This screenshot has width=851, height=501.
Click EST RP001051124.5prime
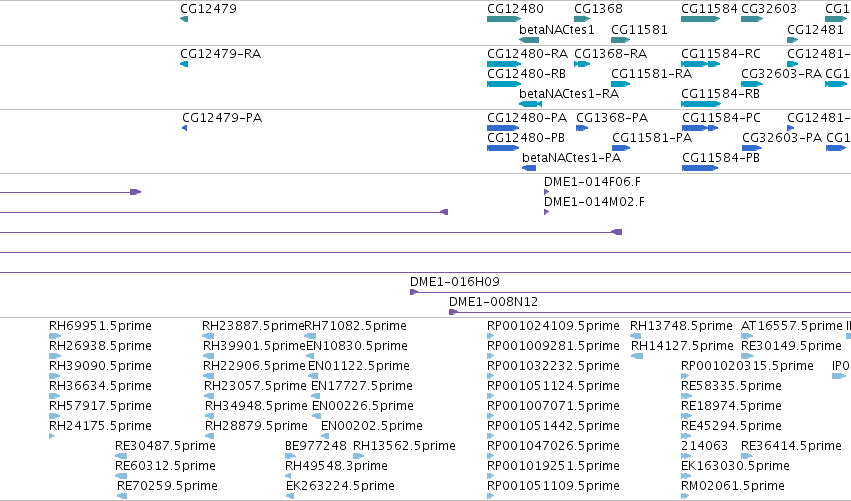click(491, 396)
